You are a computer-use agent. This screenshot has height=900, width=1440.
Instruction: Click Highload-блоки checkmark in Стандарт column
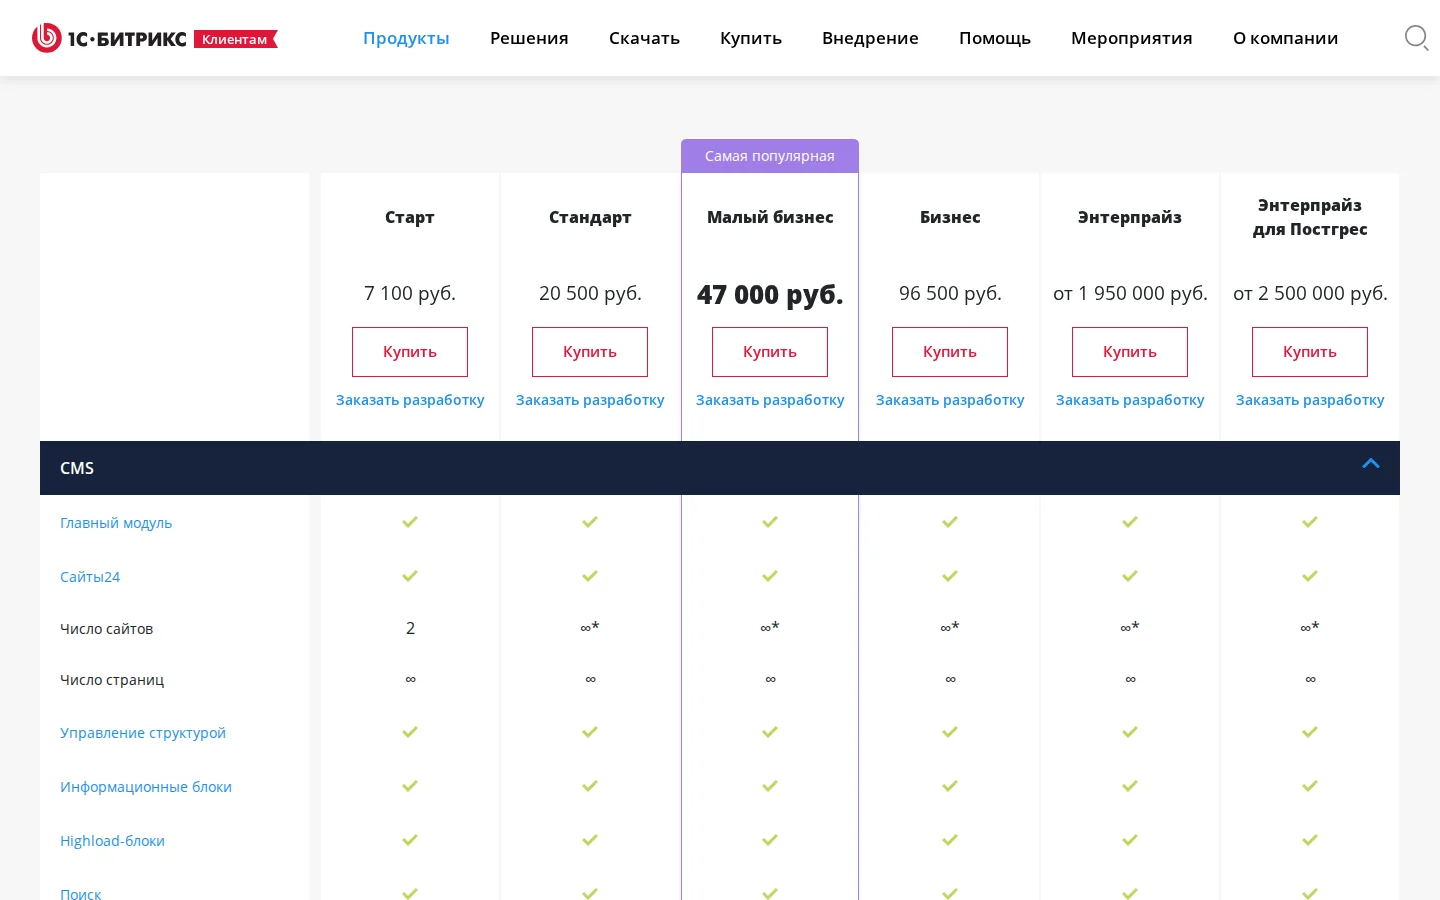point(590,840)
